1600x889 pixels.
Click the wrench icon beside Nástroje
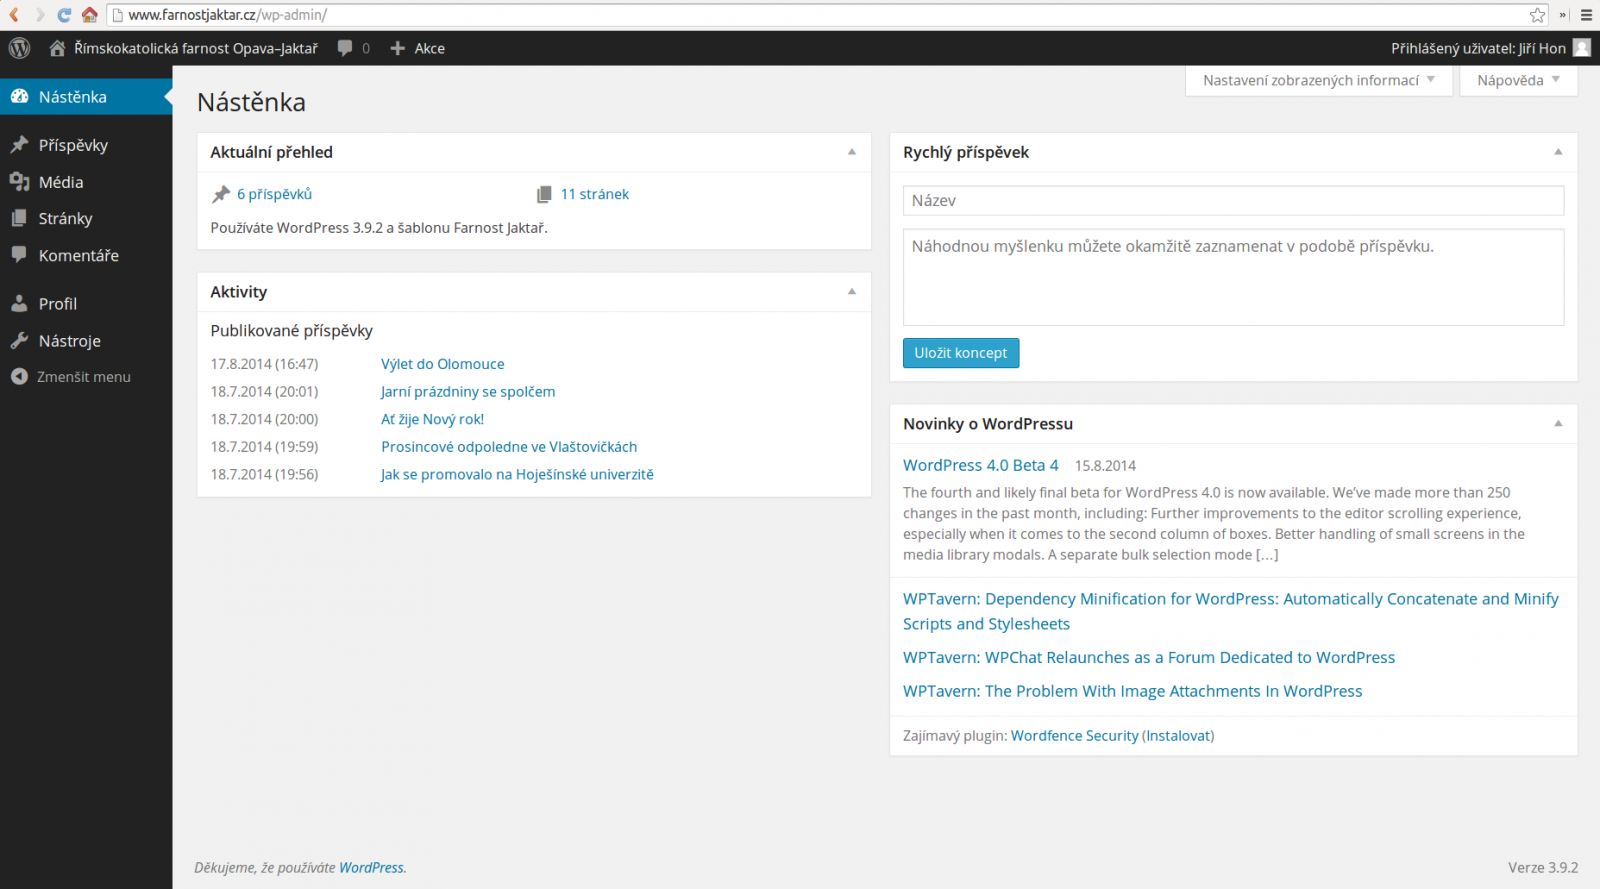19,341
